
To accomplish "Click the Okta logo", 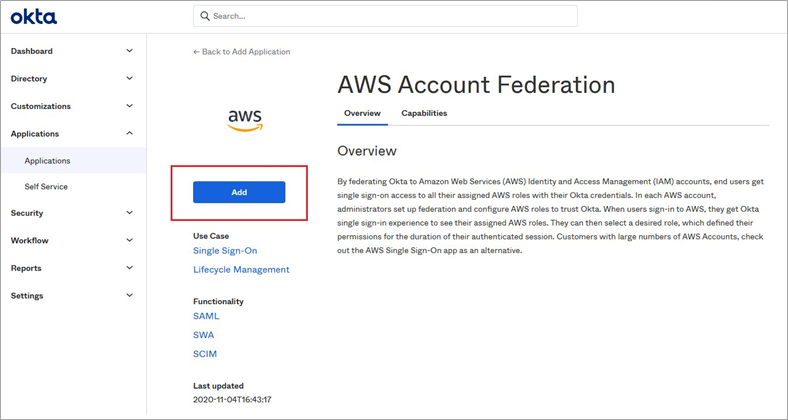I will [x=34, y=17].
